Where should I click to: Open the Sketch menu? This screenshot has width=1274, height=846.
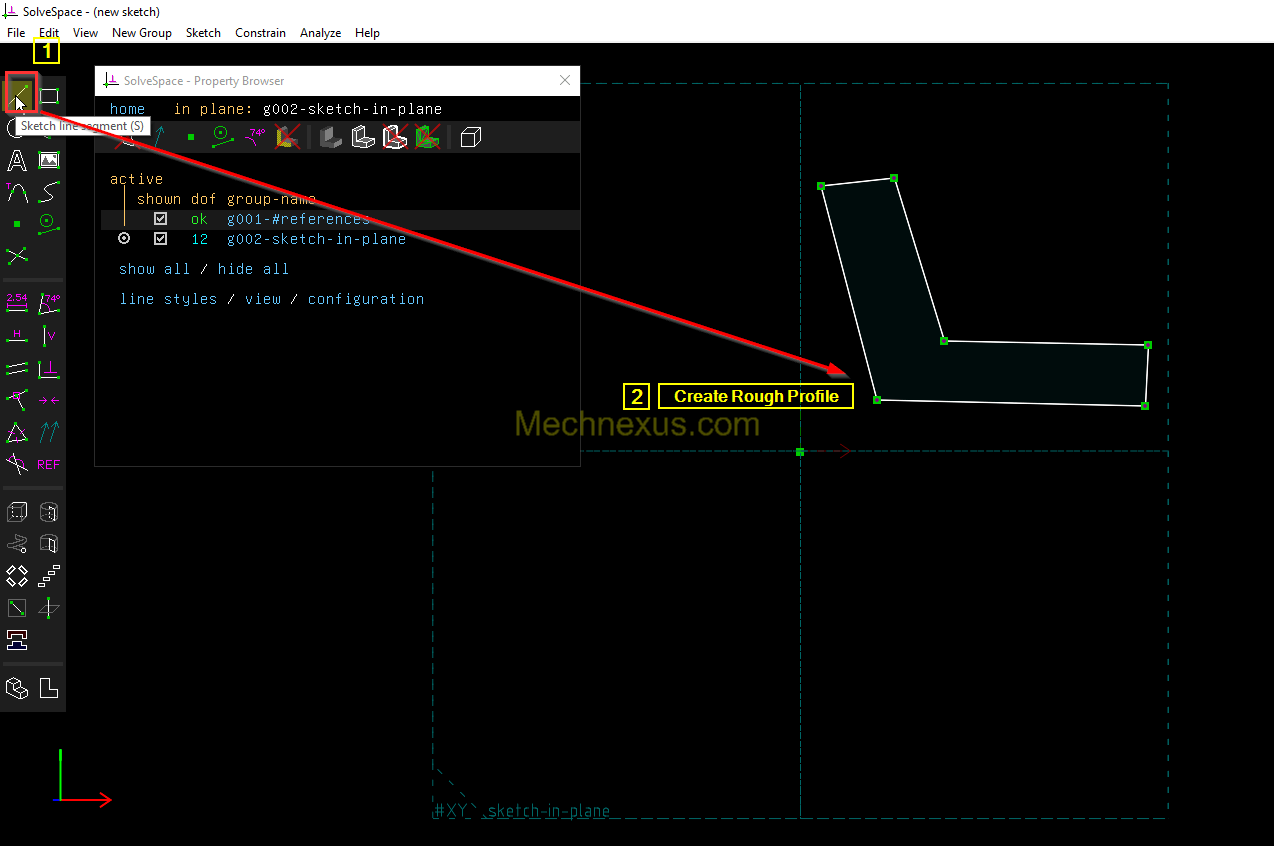(x=203, y=33)
